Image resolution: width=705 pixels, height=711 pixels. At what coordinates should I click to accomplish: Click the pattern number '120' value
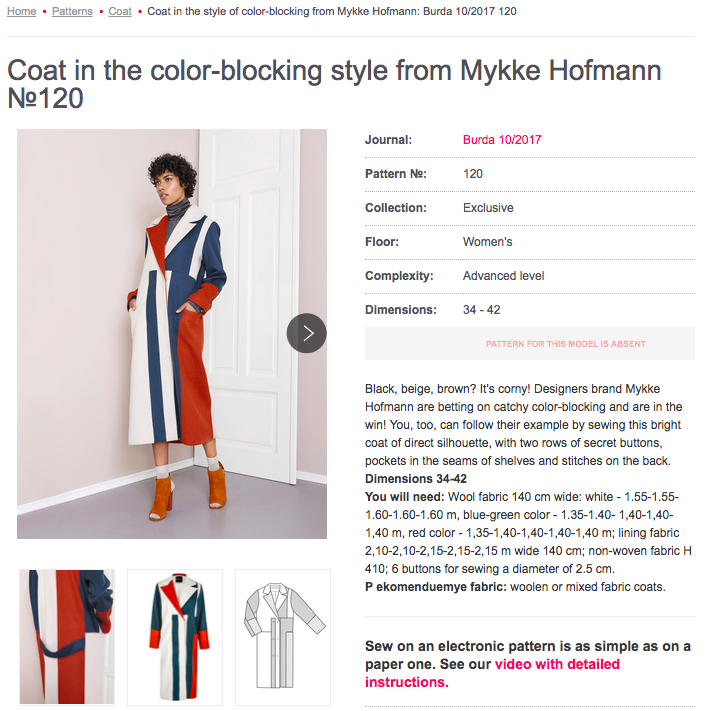coord(473,174)
